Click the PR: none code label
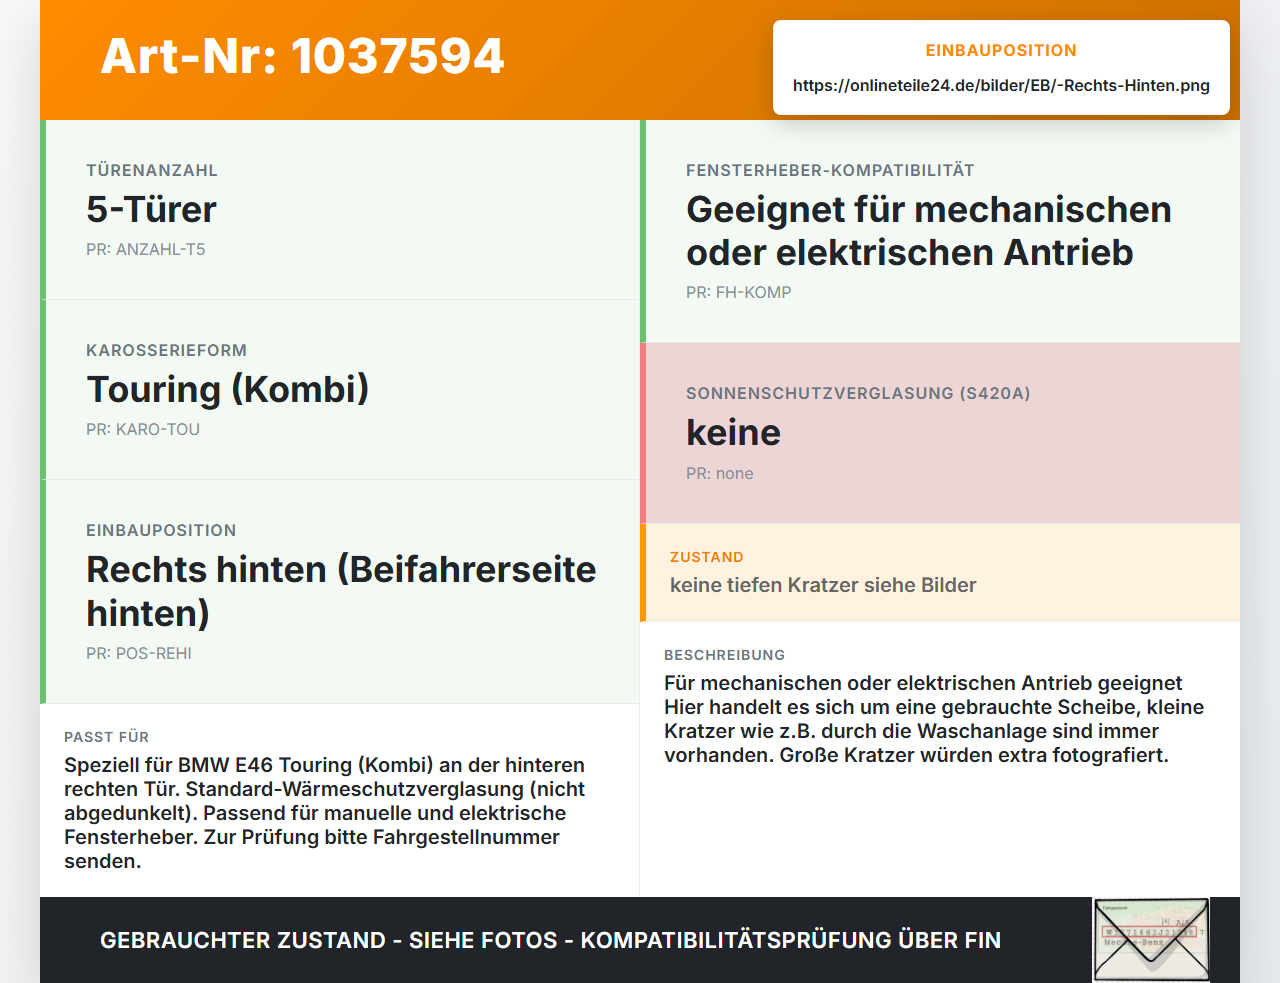1280x983 pixels. [x=720, y=474]
